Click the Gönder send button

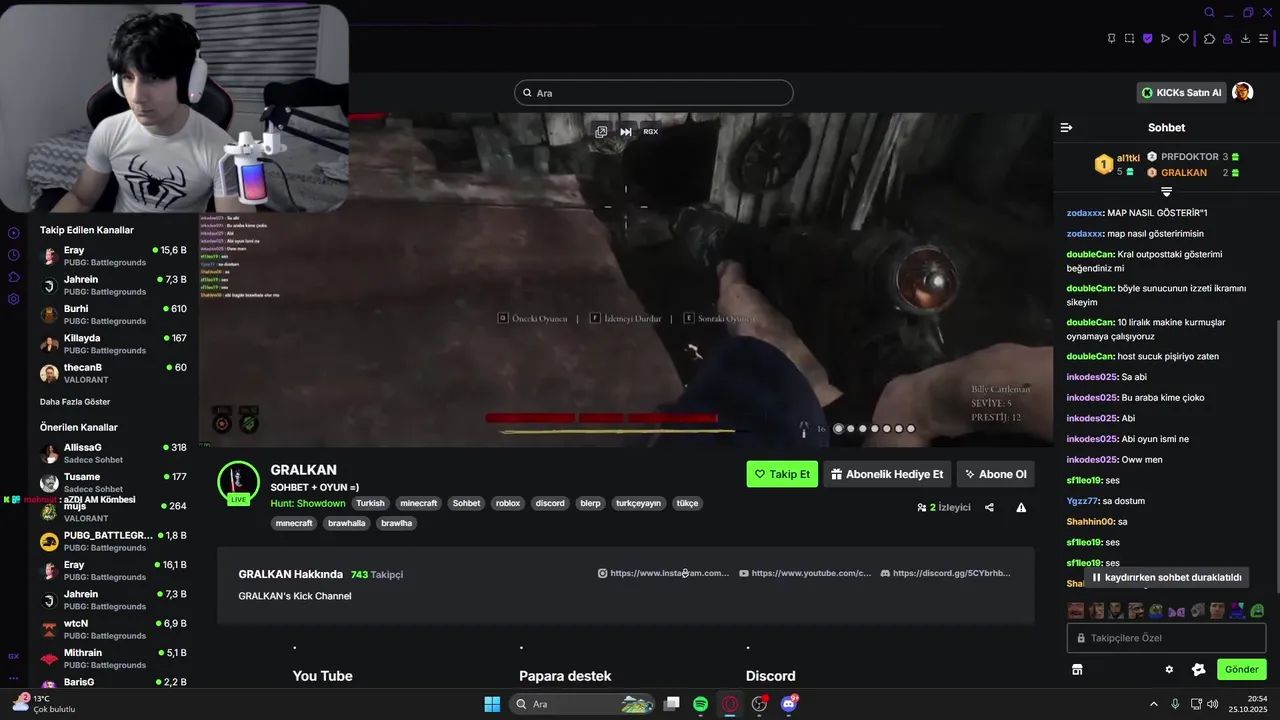[x=1242, y=669]
